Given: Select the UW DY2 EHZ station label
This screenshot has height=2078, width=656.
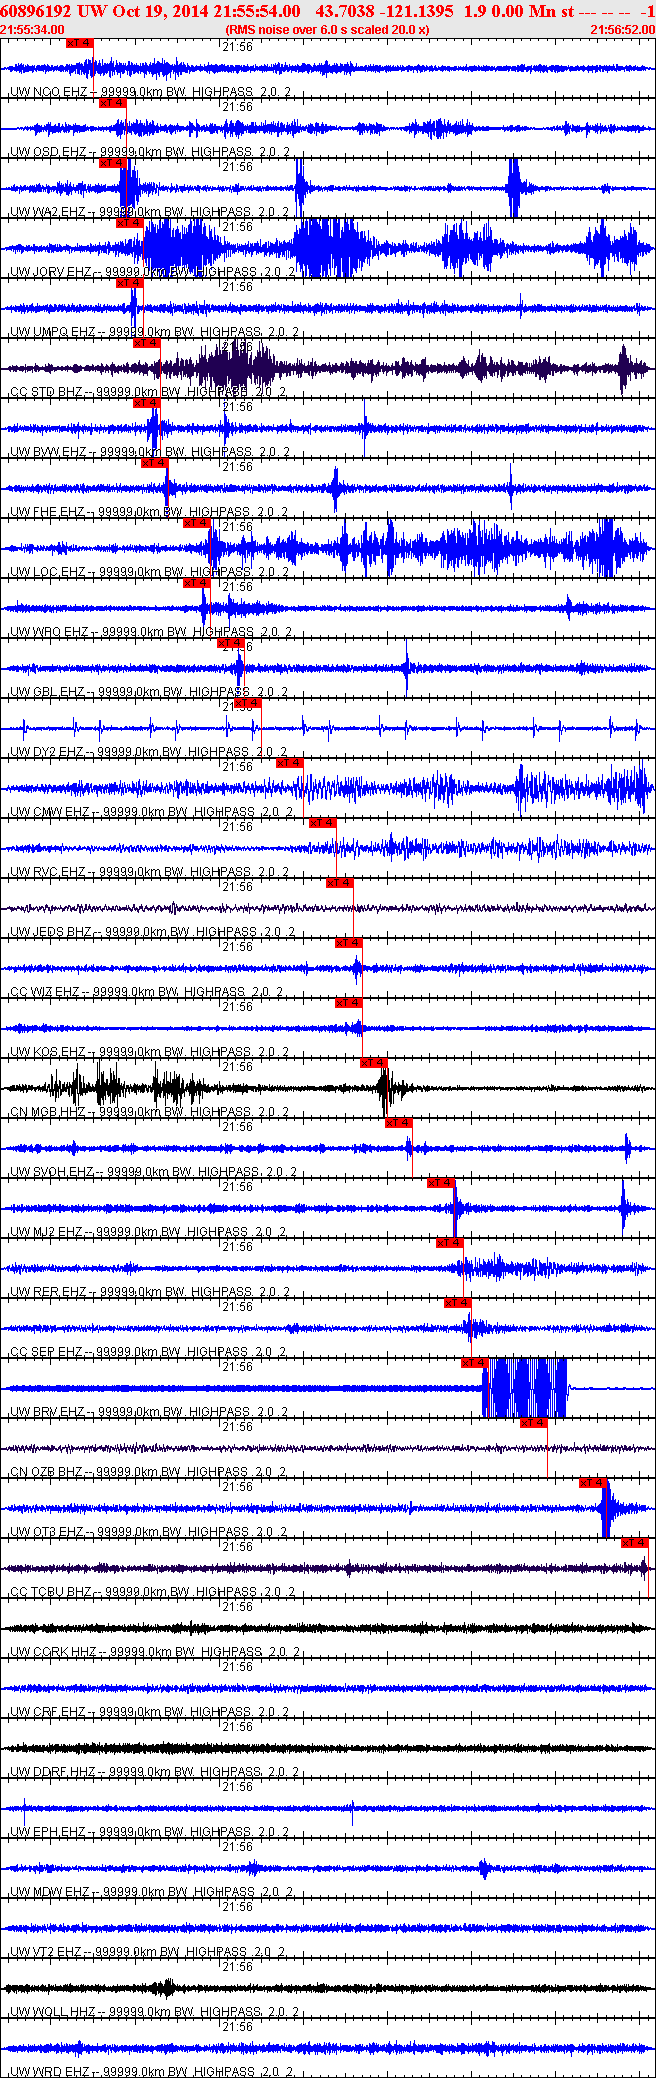Looking at the screenshot, I should tap(47, 752).
